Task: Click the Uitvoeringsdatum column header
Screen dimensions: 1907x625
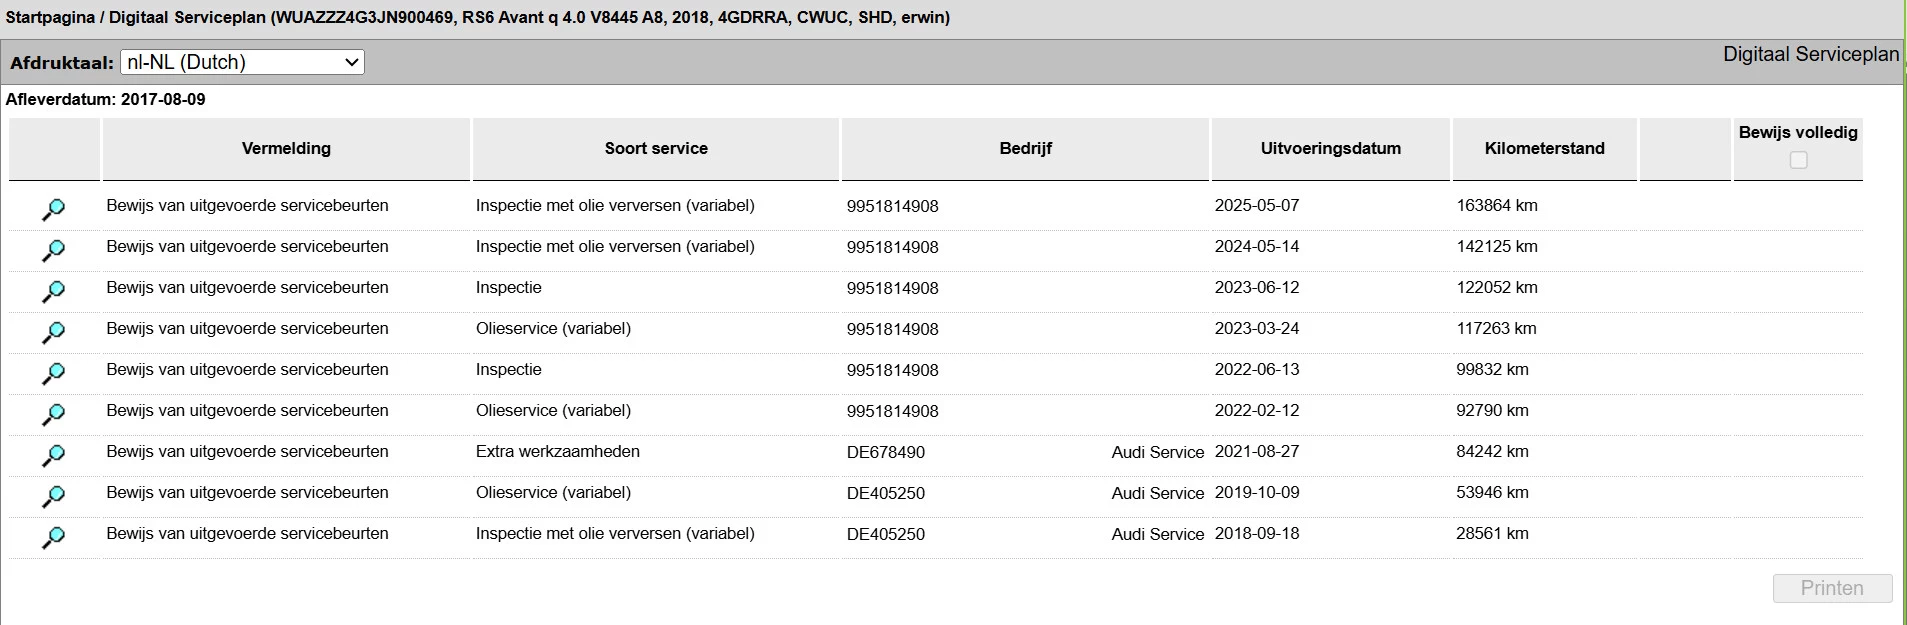Action: (x=1330, y=148)
